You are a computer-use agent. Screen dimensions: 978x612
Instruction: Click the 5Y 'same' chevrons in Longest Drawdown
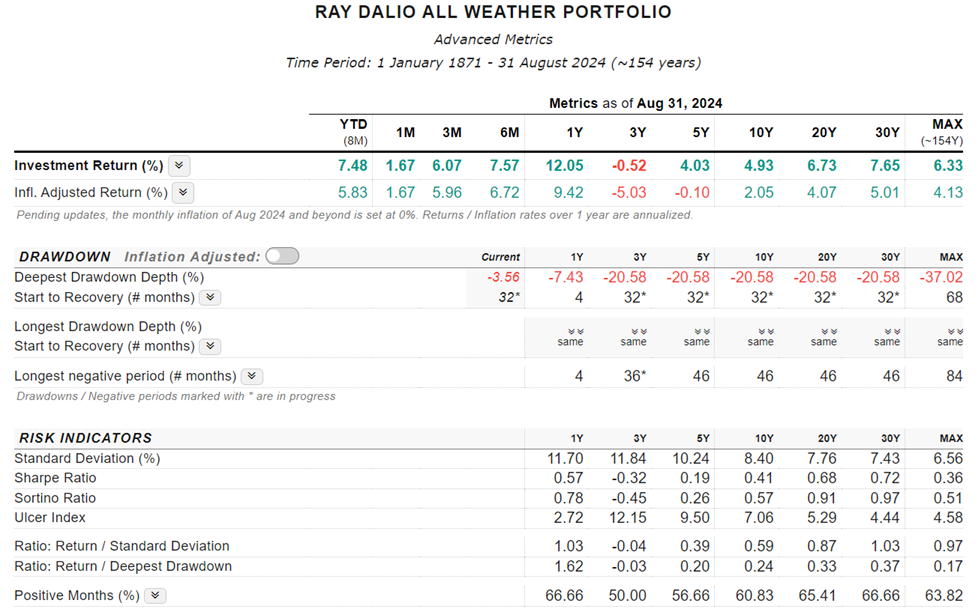click(697, 331)
